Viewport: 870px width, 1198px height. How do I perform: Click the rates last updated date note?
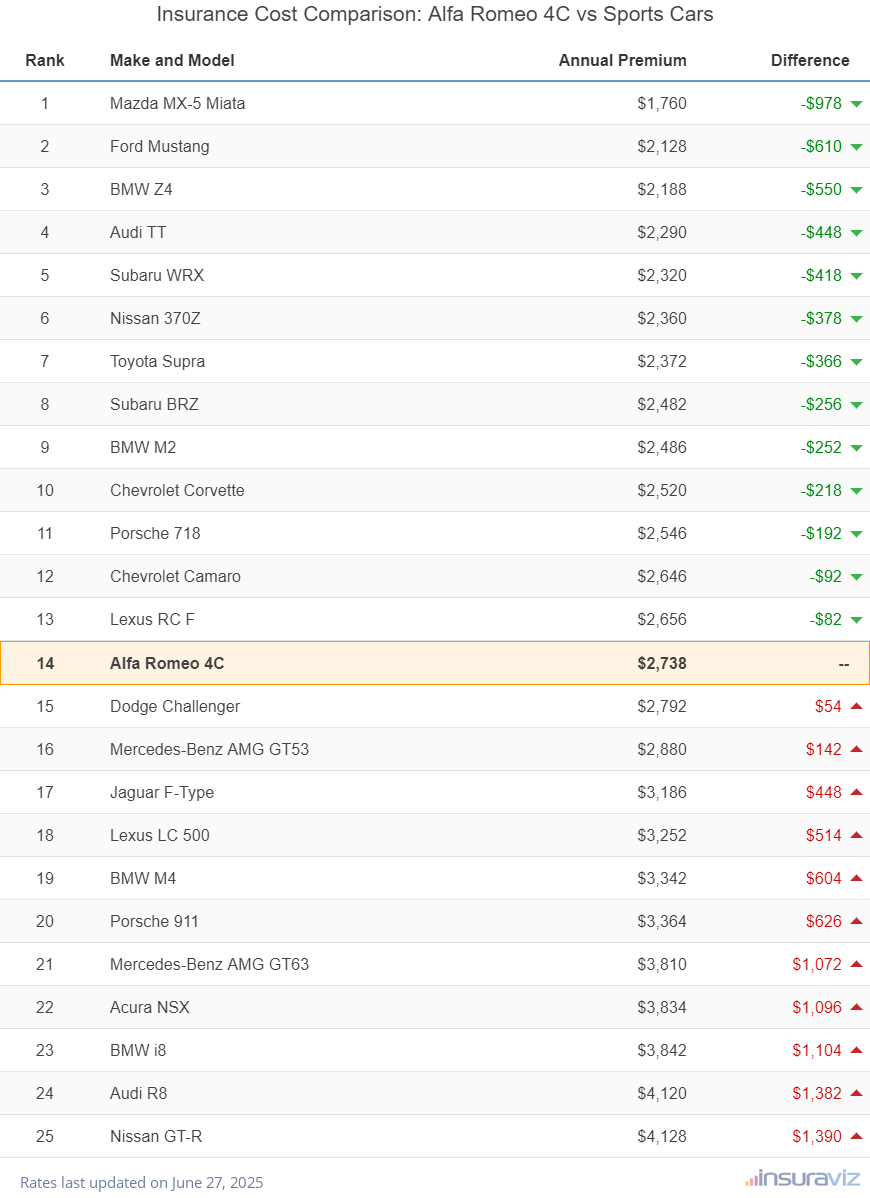coord(141,1182)
